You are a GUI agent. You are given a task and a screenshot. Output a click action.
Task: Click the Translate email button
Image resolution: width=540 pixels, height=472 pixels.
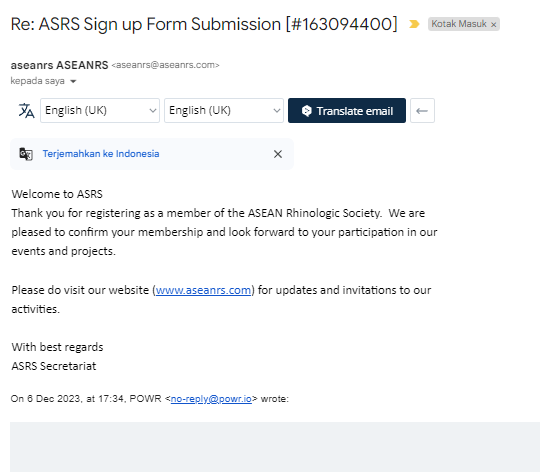tap(347, 111)
